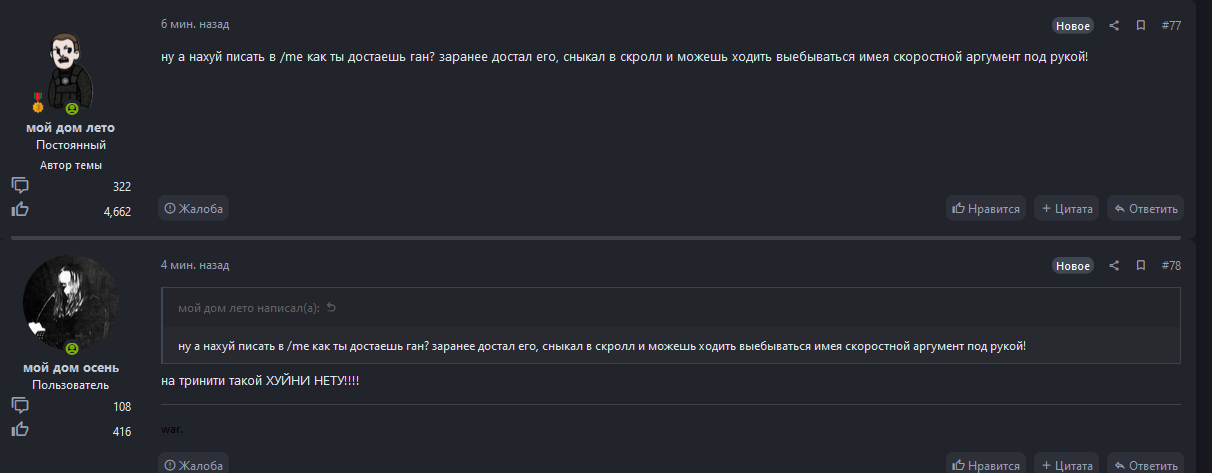Click the likes thumb icon beside 416

20,430
